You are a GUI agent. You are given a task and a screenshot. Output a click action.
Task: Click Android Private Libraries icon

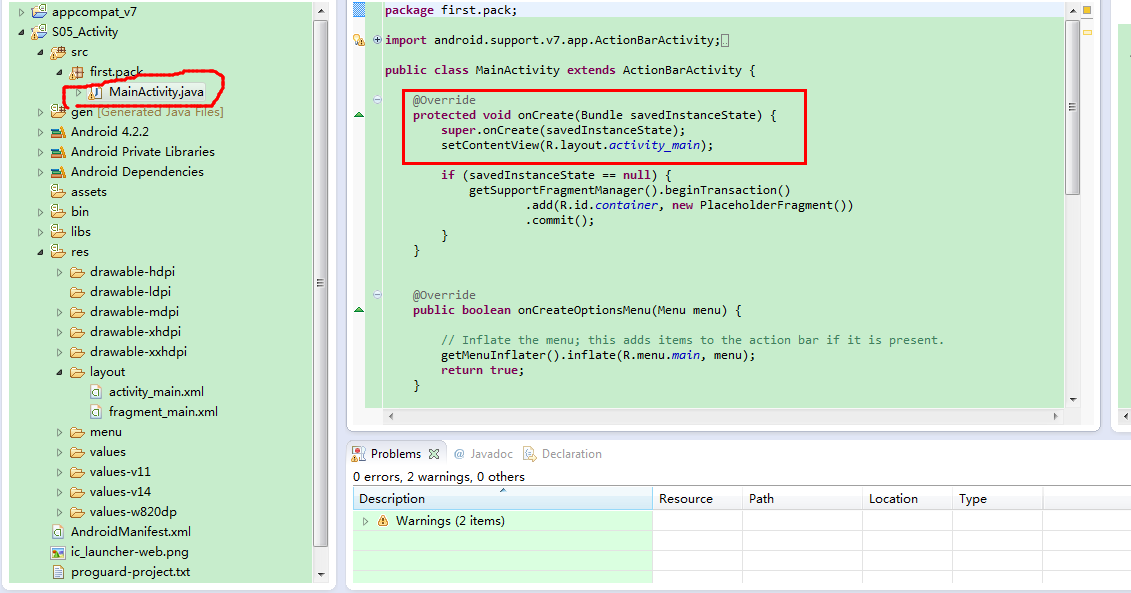pos(58,152)
